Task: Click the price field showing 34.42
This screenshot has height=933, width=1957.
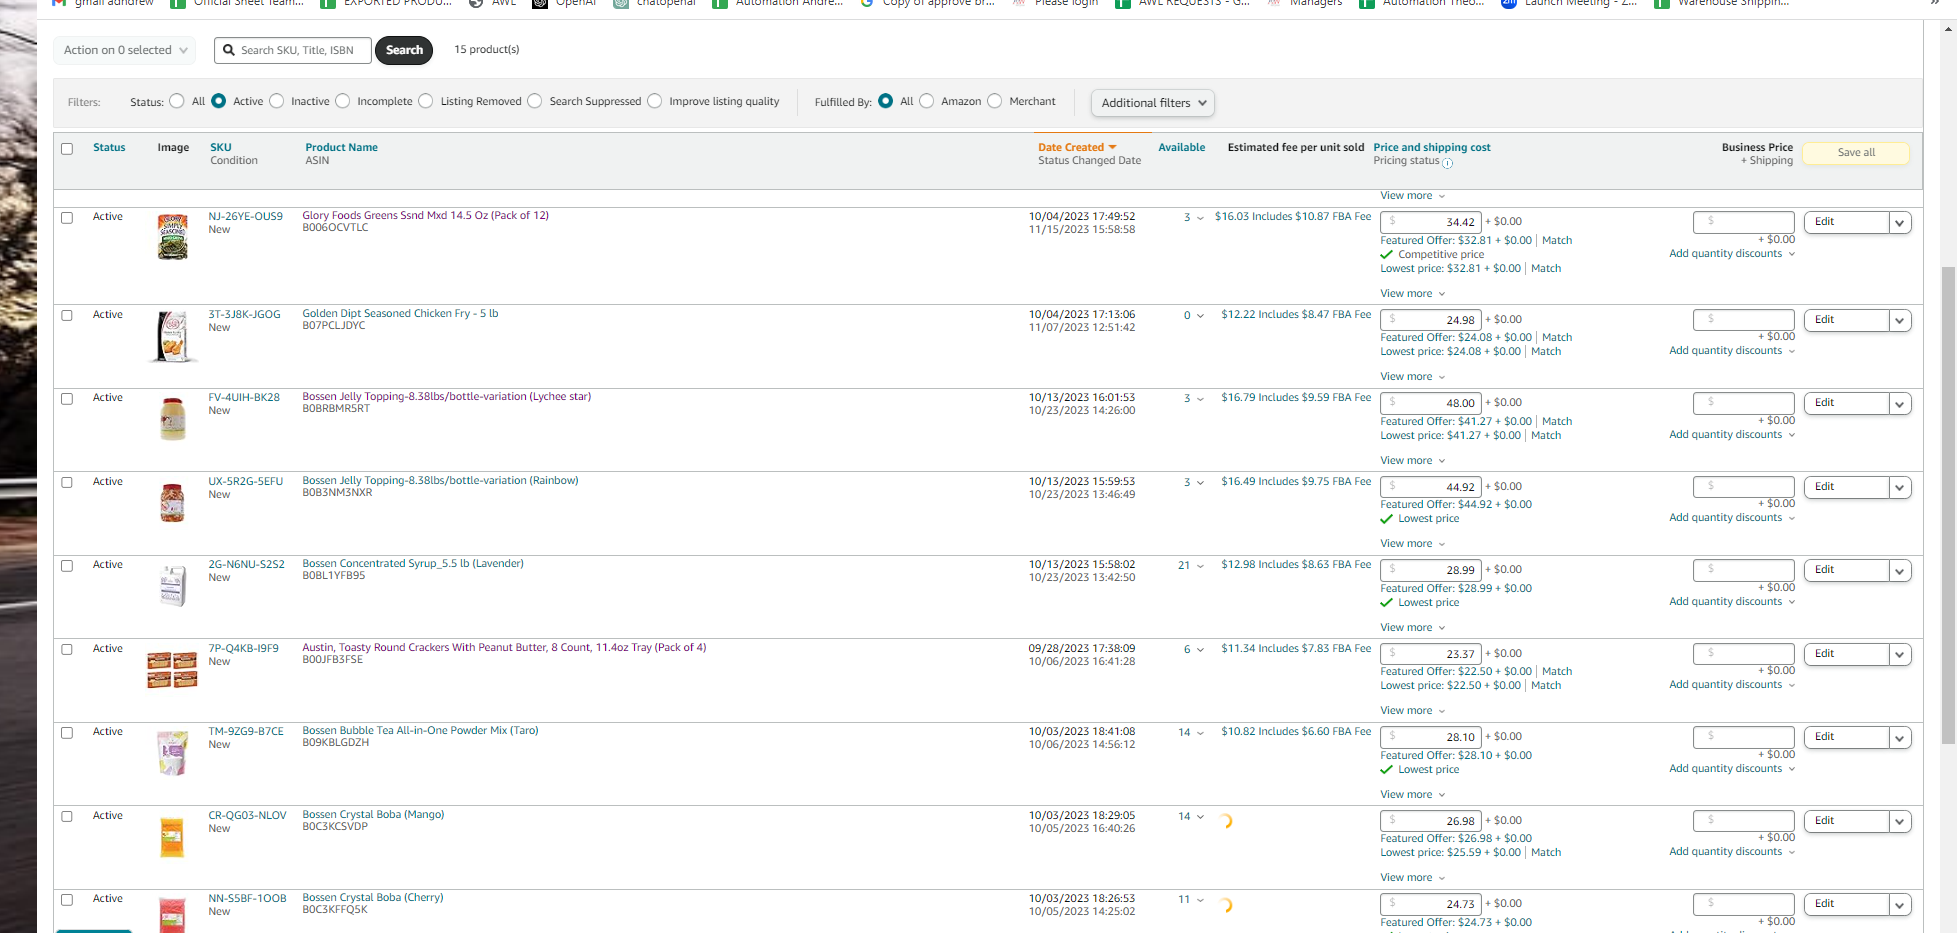Action: coord(1430,222)
